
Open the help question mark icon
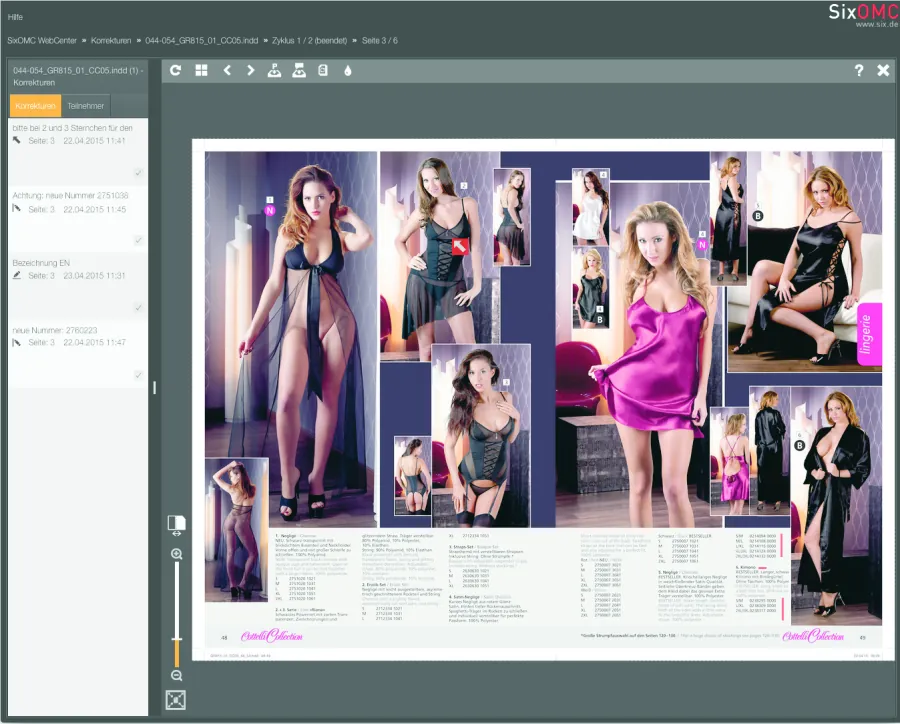858,71
